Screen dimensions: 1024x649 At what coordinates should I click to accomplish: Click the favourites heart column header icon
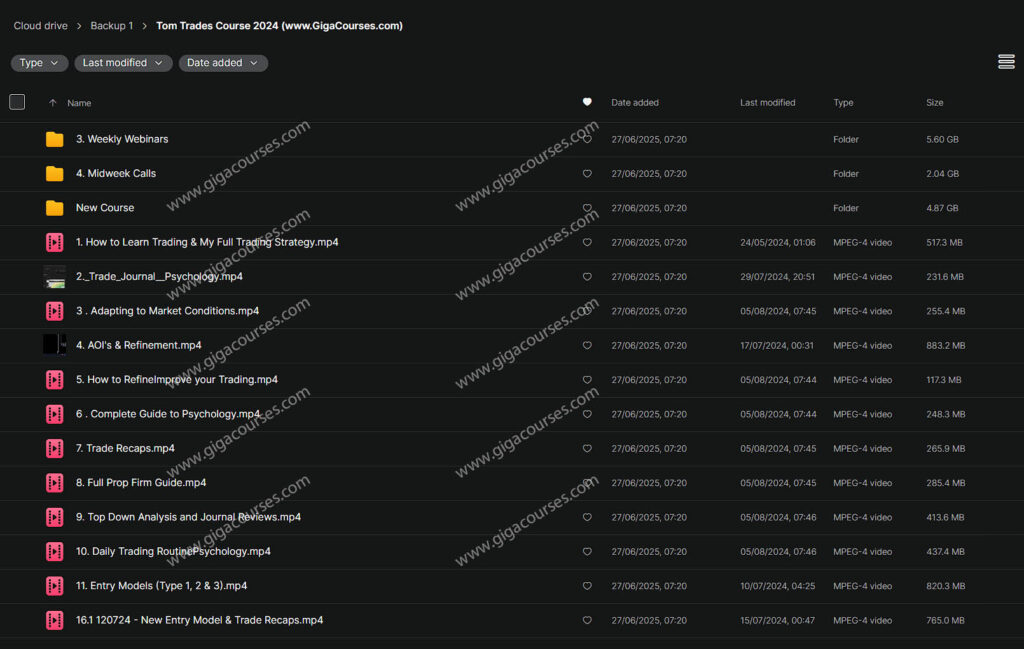point(587,102)
